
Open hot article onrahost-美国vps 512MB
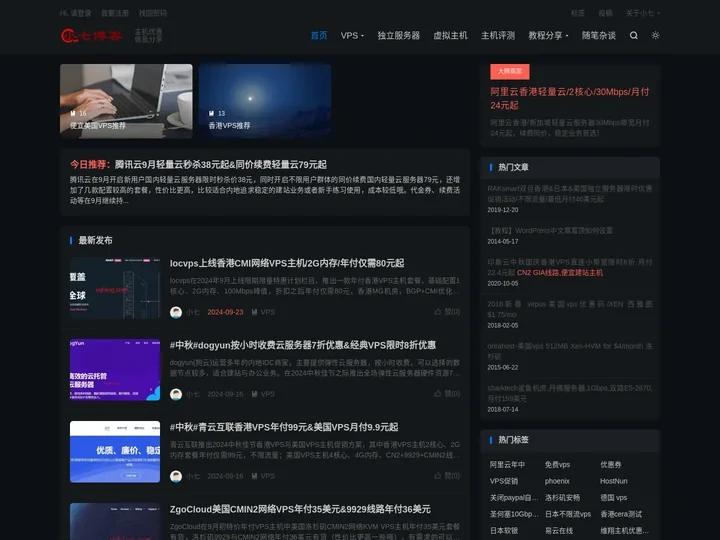tap(570, 351)
